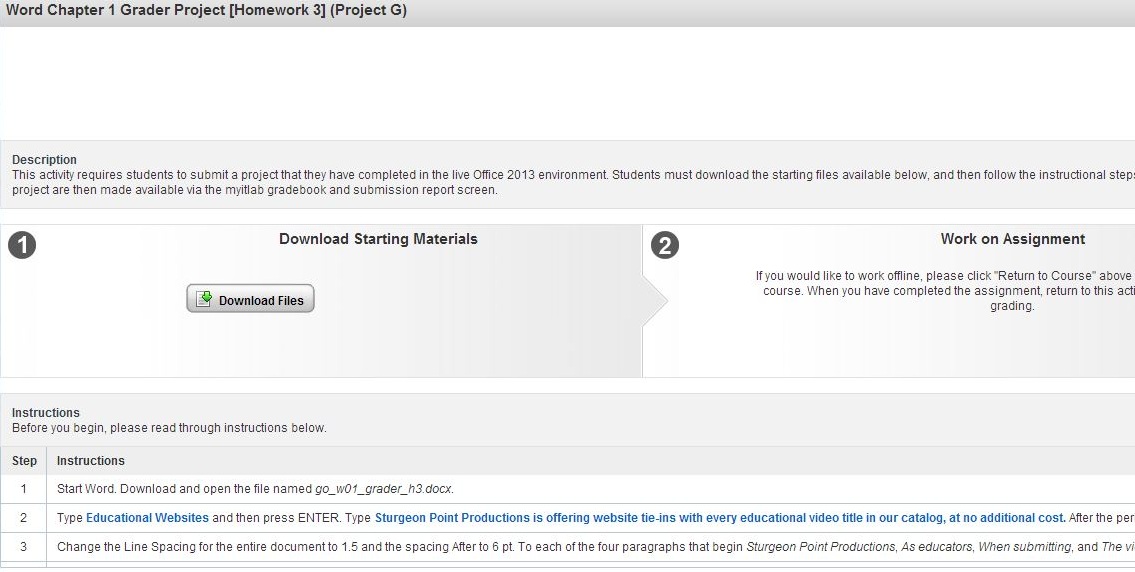Select step number 3 in the table
This screenshot has height=572, width=1135.
pyautogui.click(x=24, y=547)
